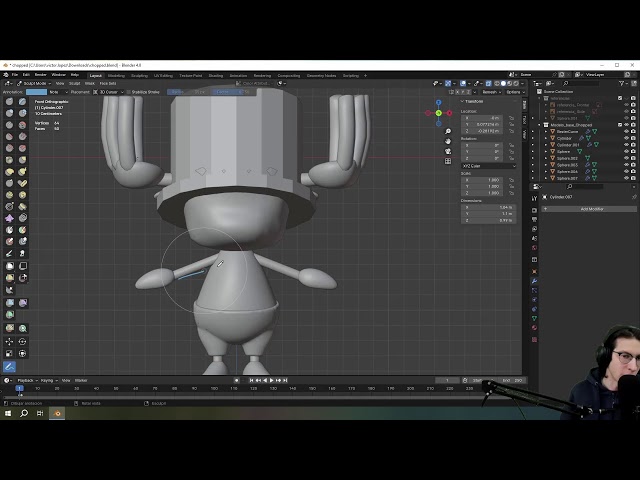Switch viewport to rendered shading
This screenshot has height=480, width=640.
516,83
